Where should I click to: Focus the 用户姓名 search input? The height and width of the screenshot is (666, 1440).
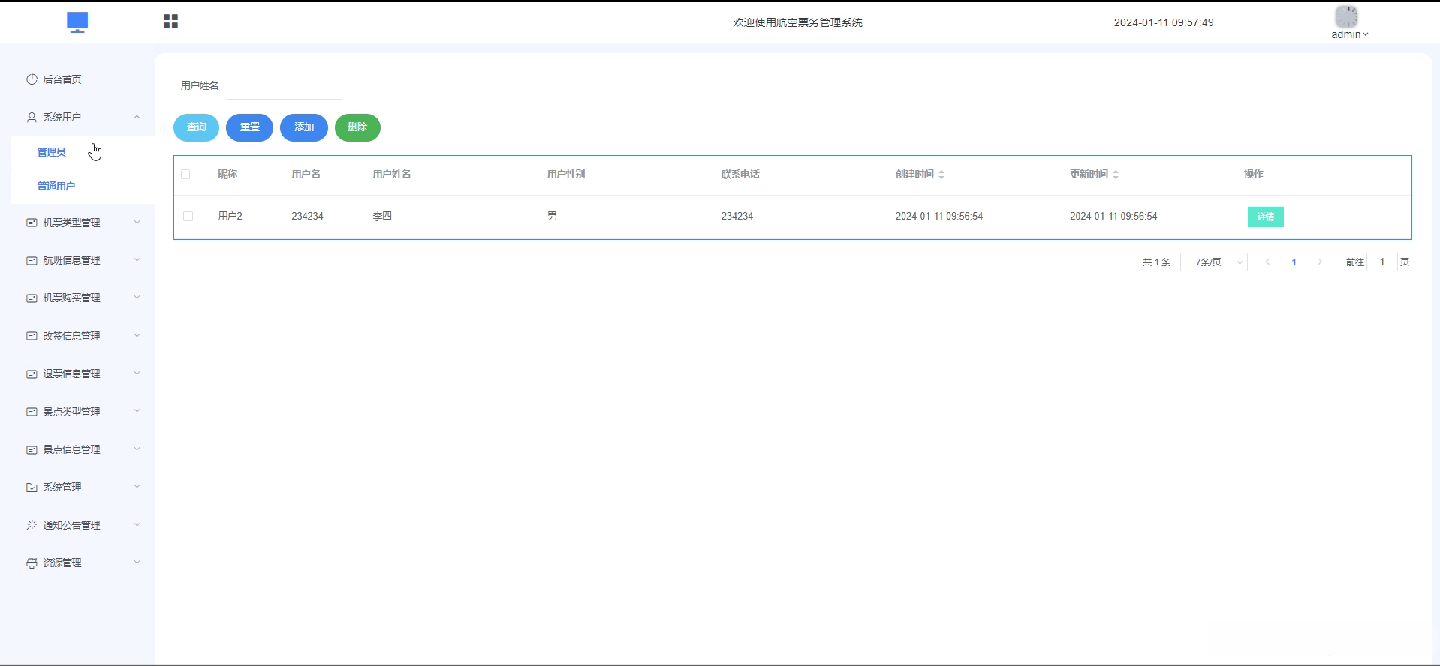tap(284, 86)
